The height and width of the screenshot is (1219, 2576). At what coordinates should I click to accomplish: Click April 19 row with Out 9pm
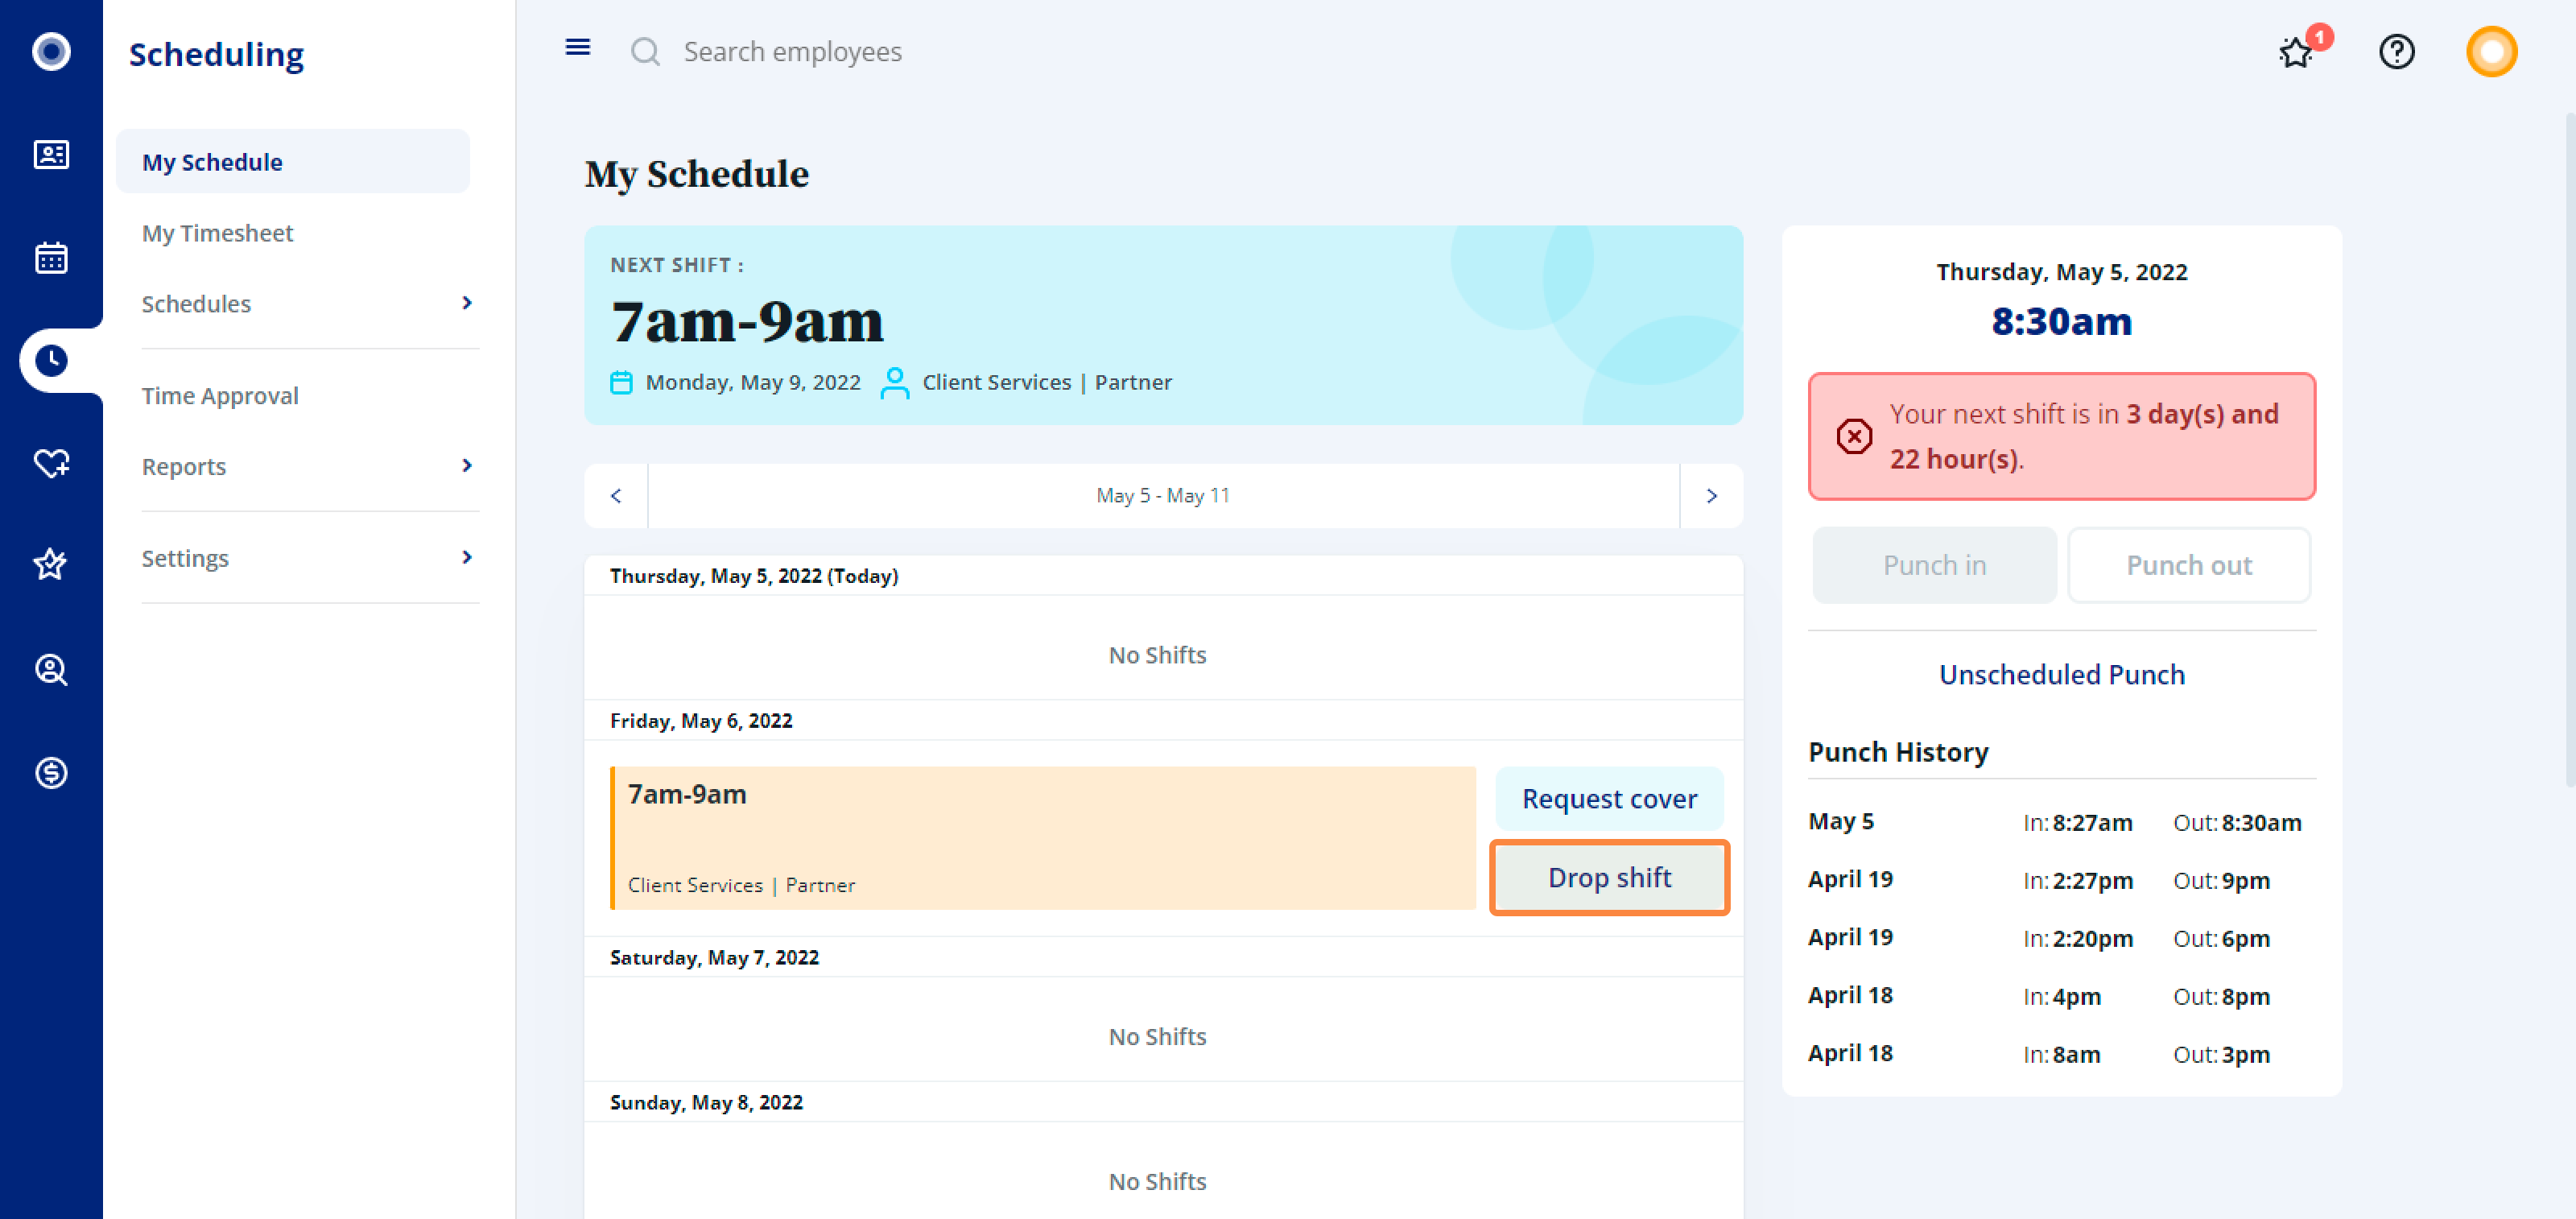click(x=2061, y=880)
